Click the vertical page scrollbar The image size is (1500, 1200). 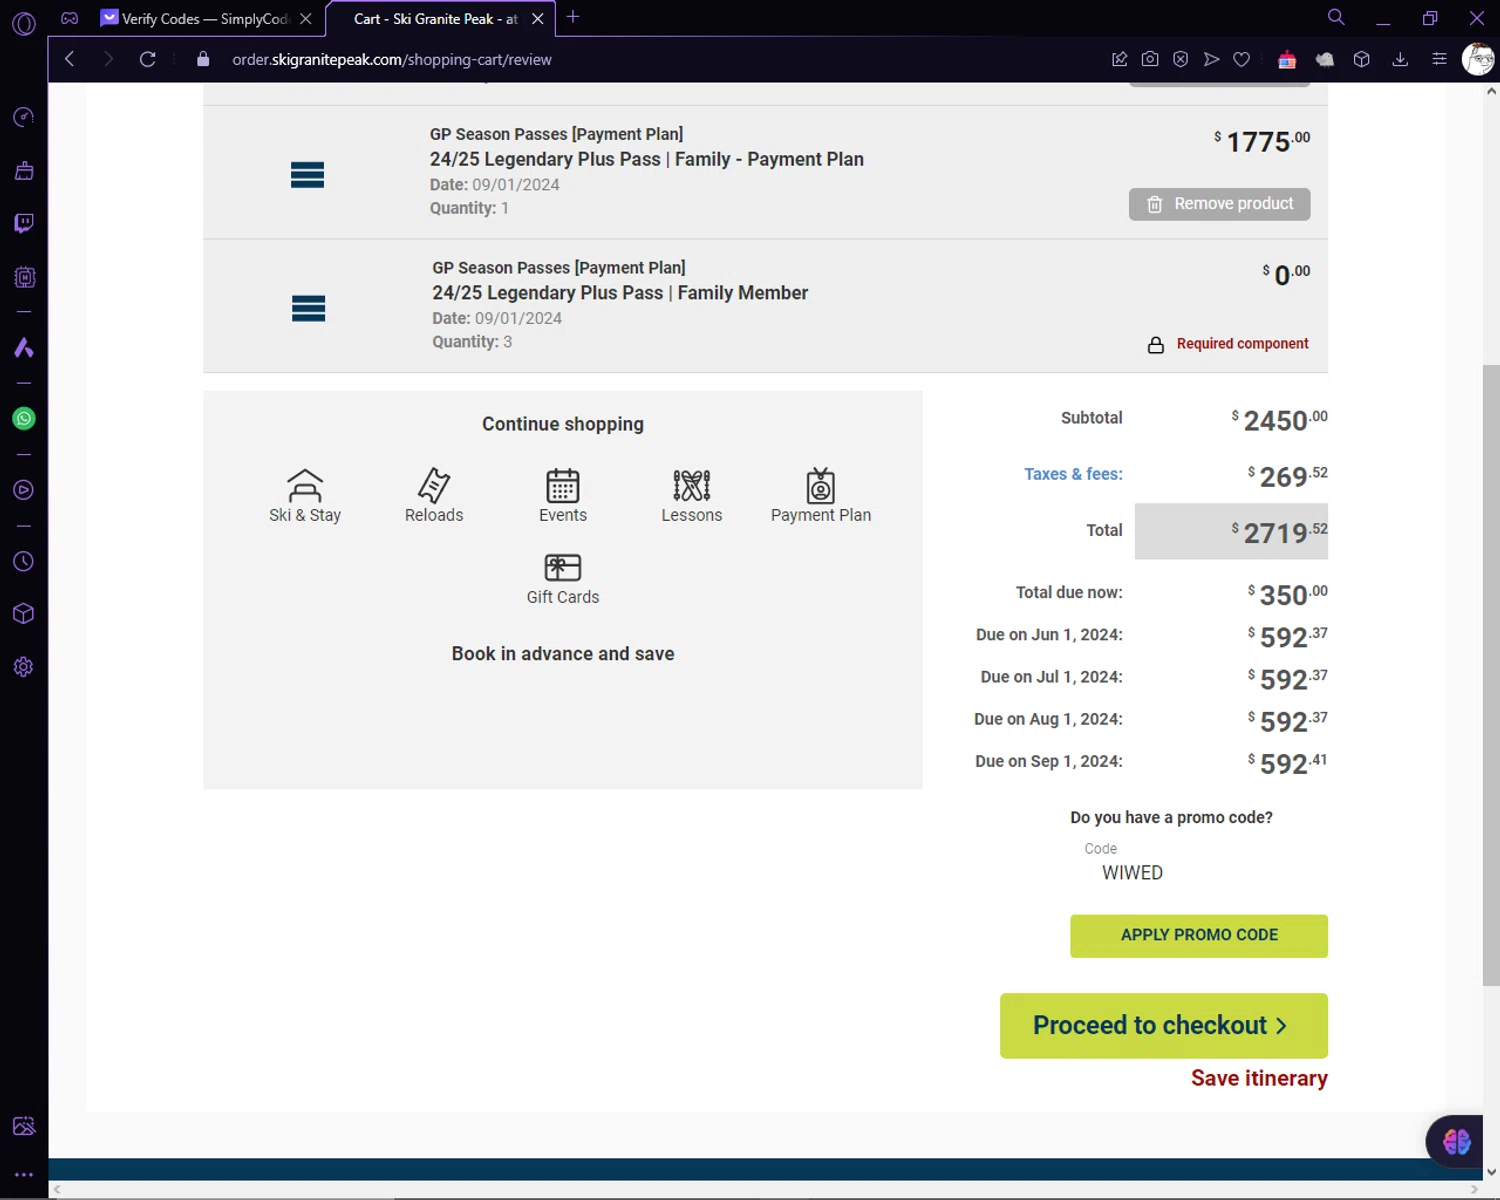click(x=1491, y=675)
